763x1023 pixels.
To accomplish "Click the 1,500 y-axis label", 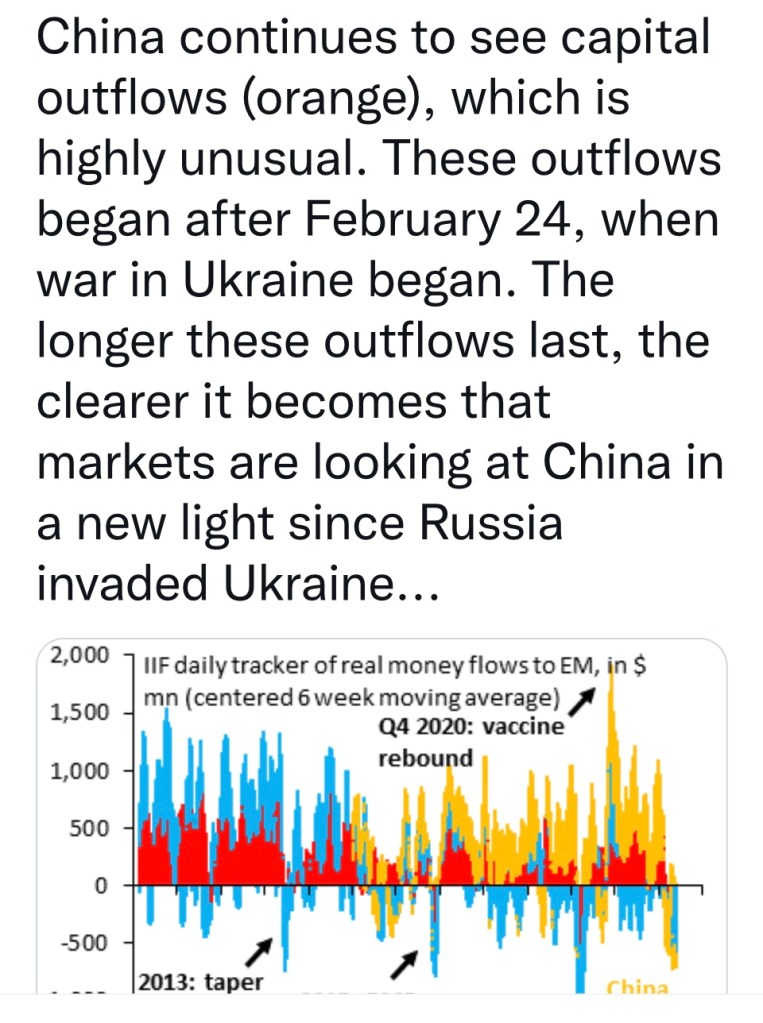I will tap(77, 713).
